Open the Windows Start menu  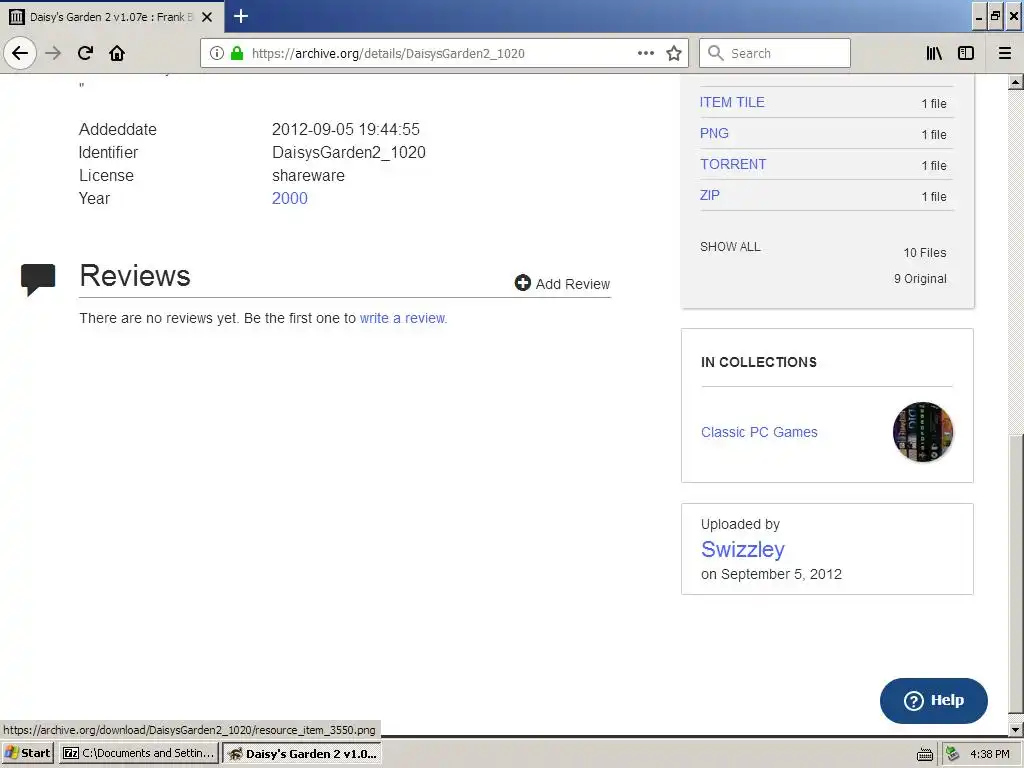tap(27, 753)
